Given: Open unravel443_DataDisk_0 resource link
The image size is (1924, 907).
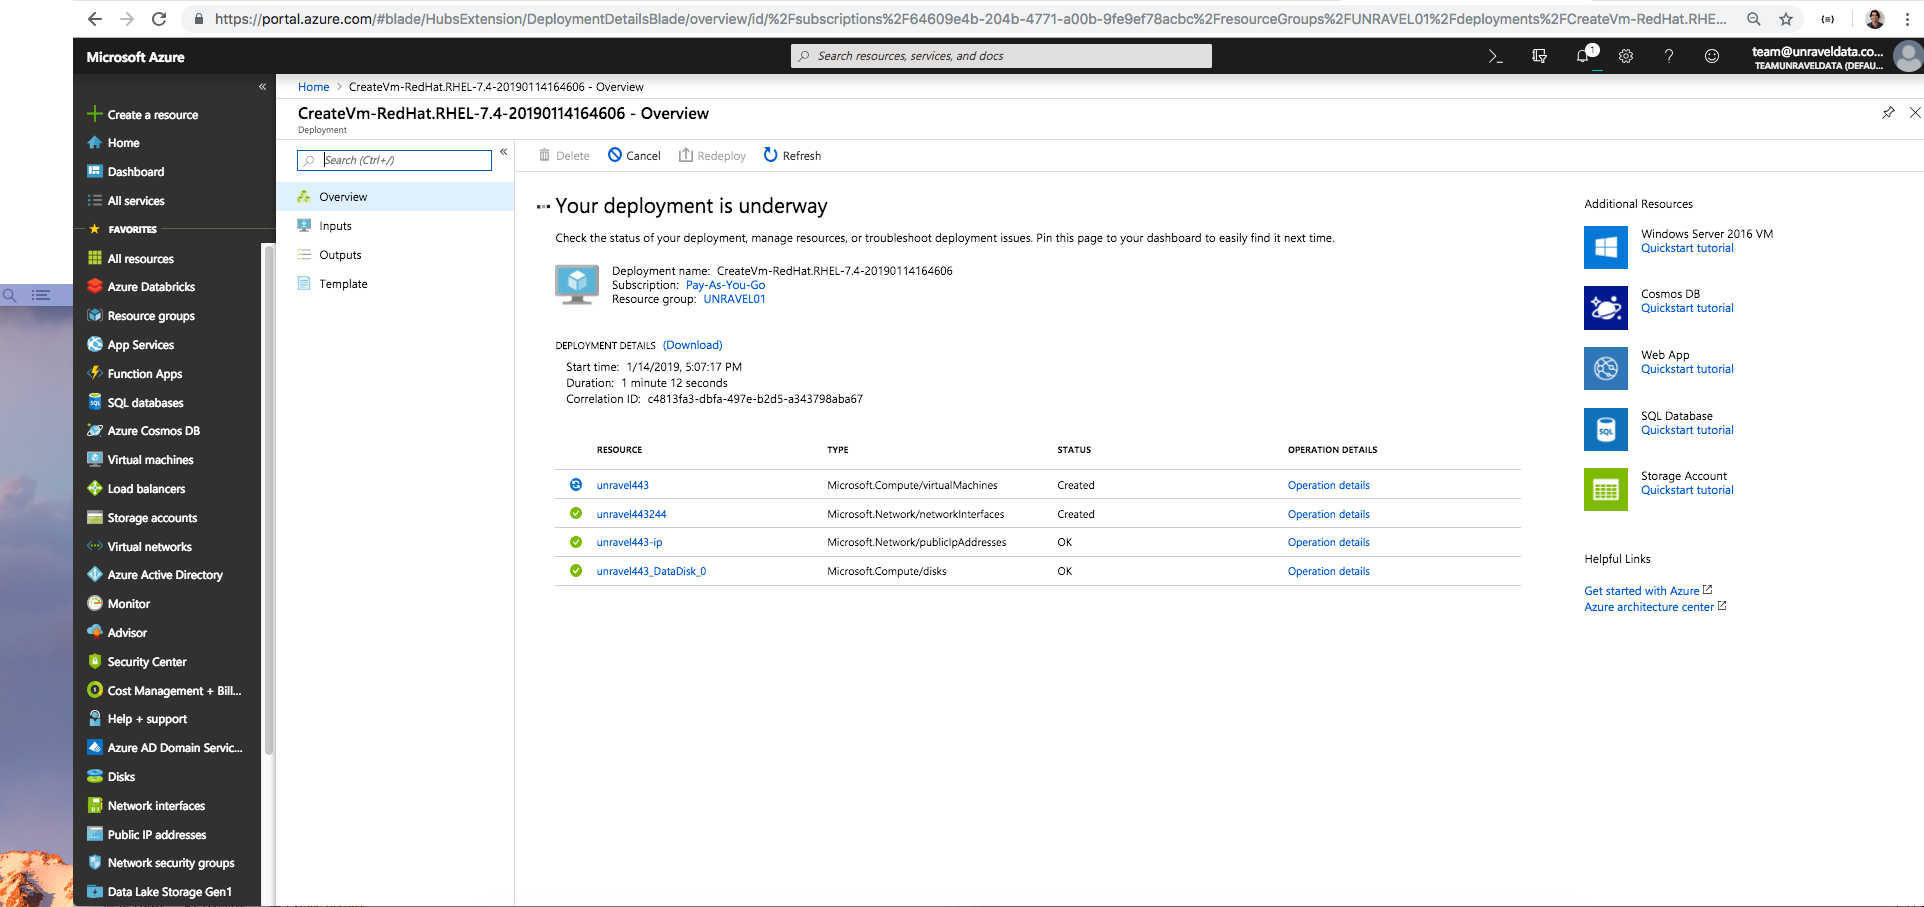Looking at the screenshot, I should pyautogui.click(x=651, y=571).
